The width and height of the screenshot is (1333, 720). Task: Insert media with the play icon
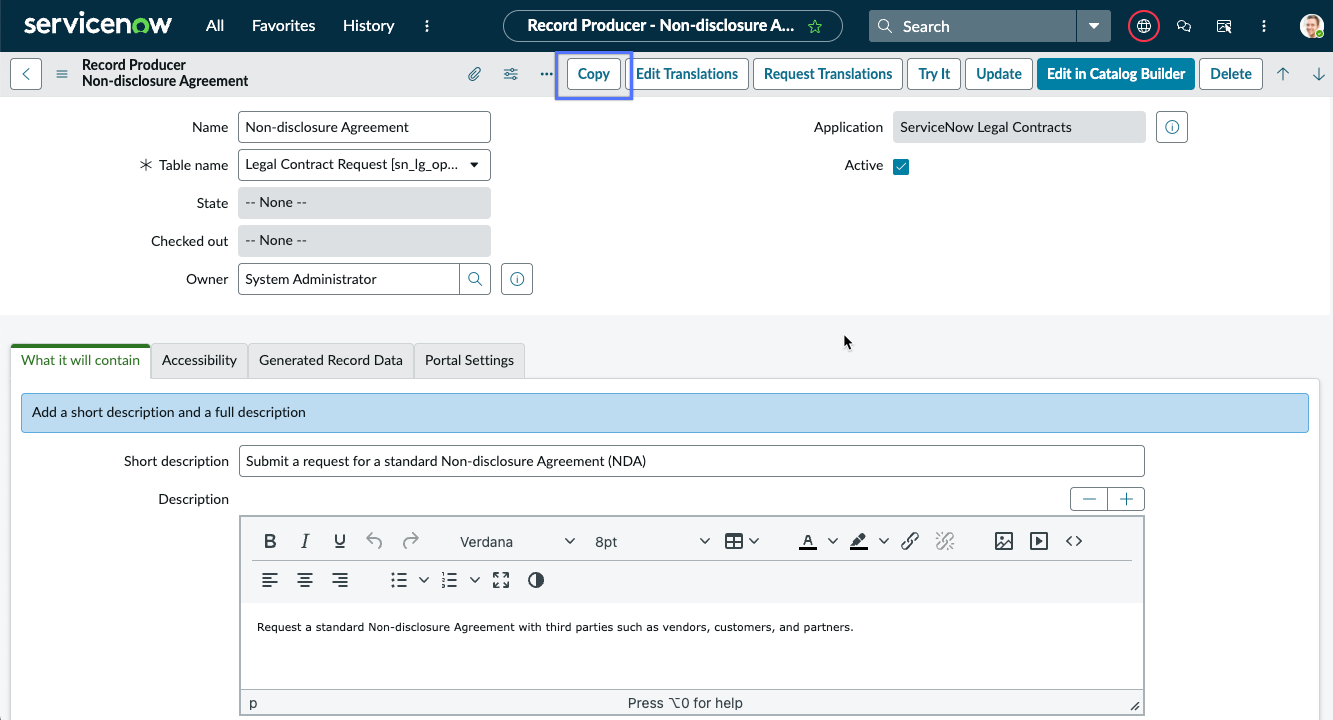click(1039, 541)
